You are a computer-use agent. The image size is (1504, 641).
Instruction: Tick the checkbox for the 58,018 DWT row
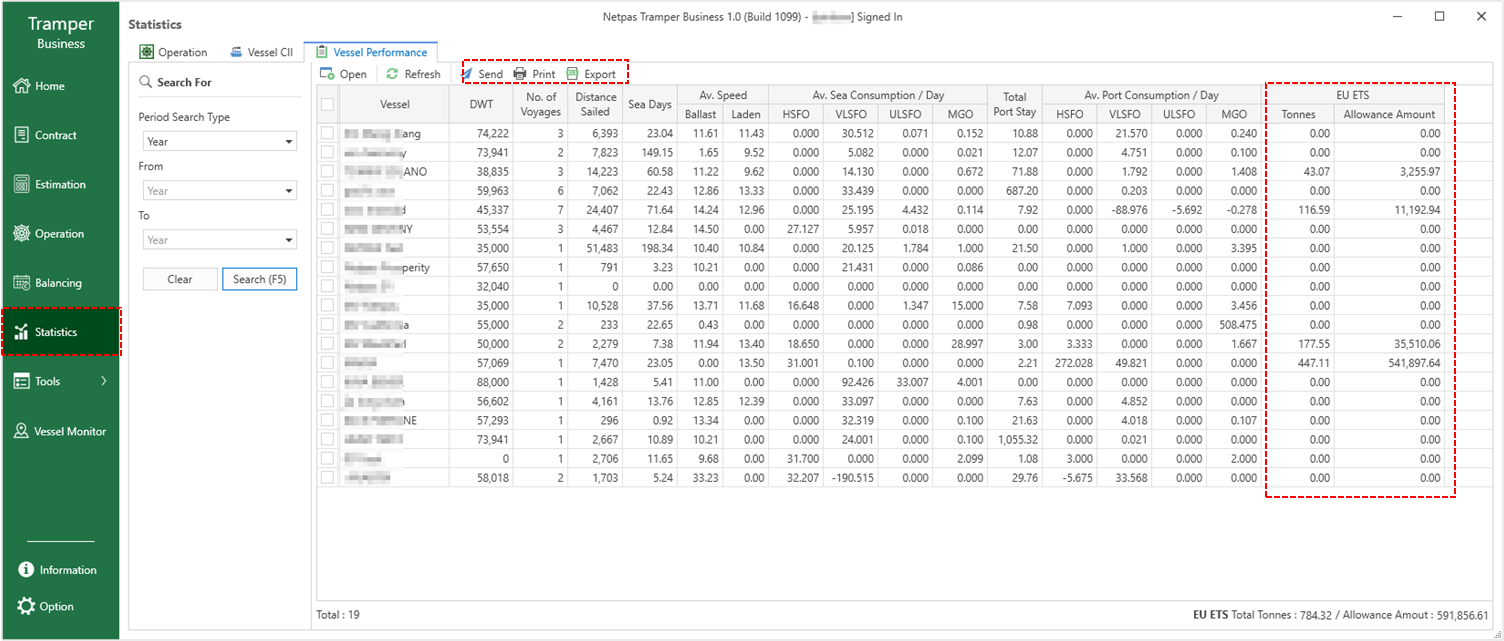point(327,478)
